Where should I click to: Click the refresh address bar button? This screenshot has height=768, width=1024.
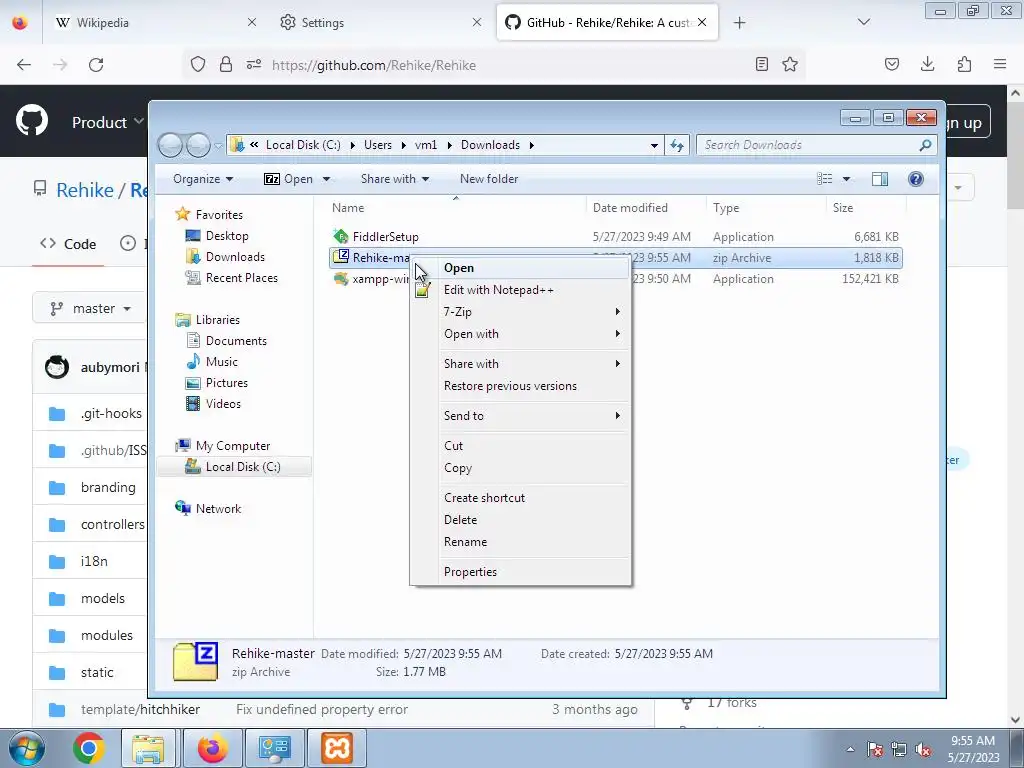pos(677,145)
